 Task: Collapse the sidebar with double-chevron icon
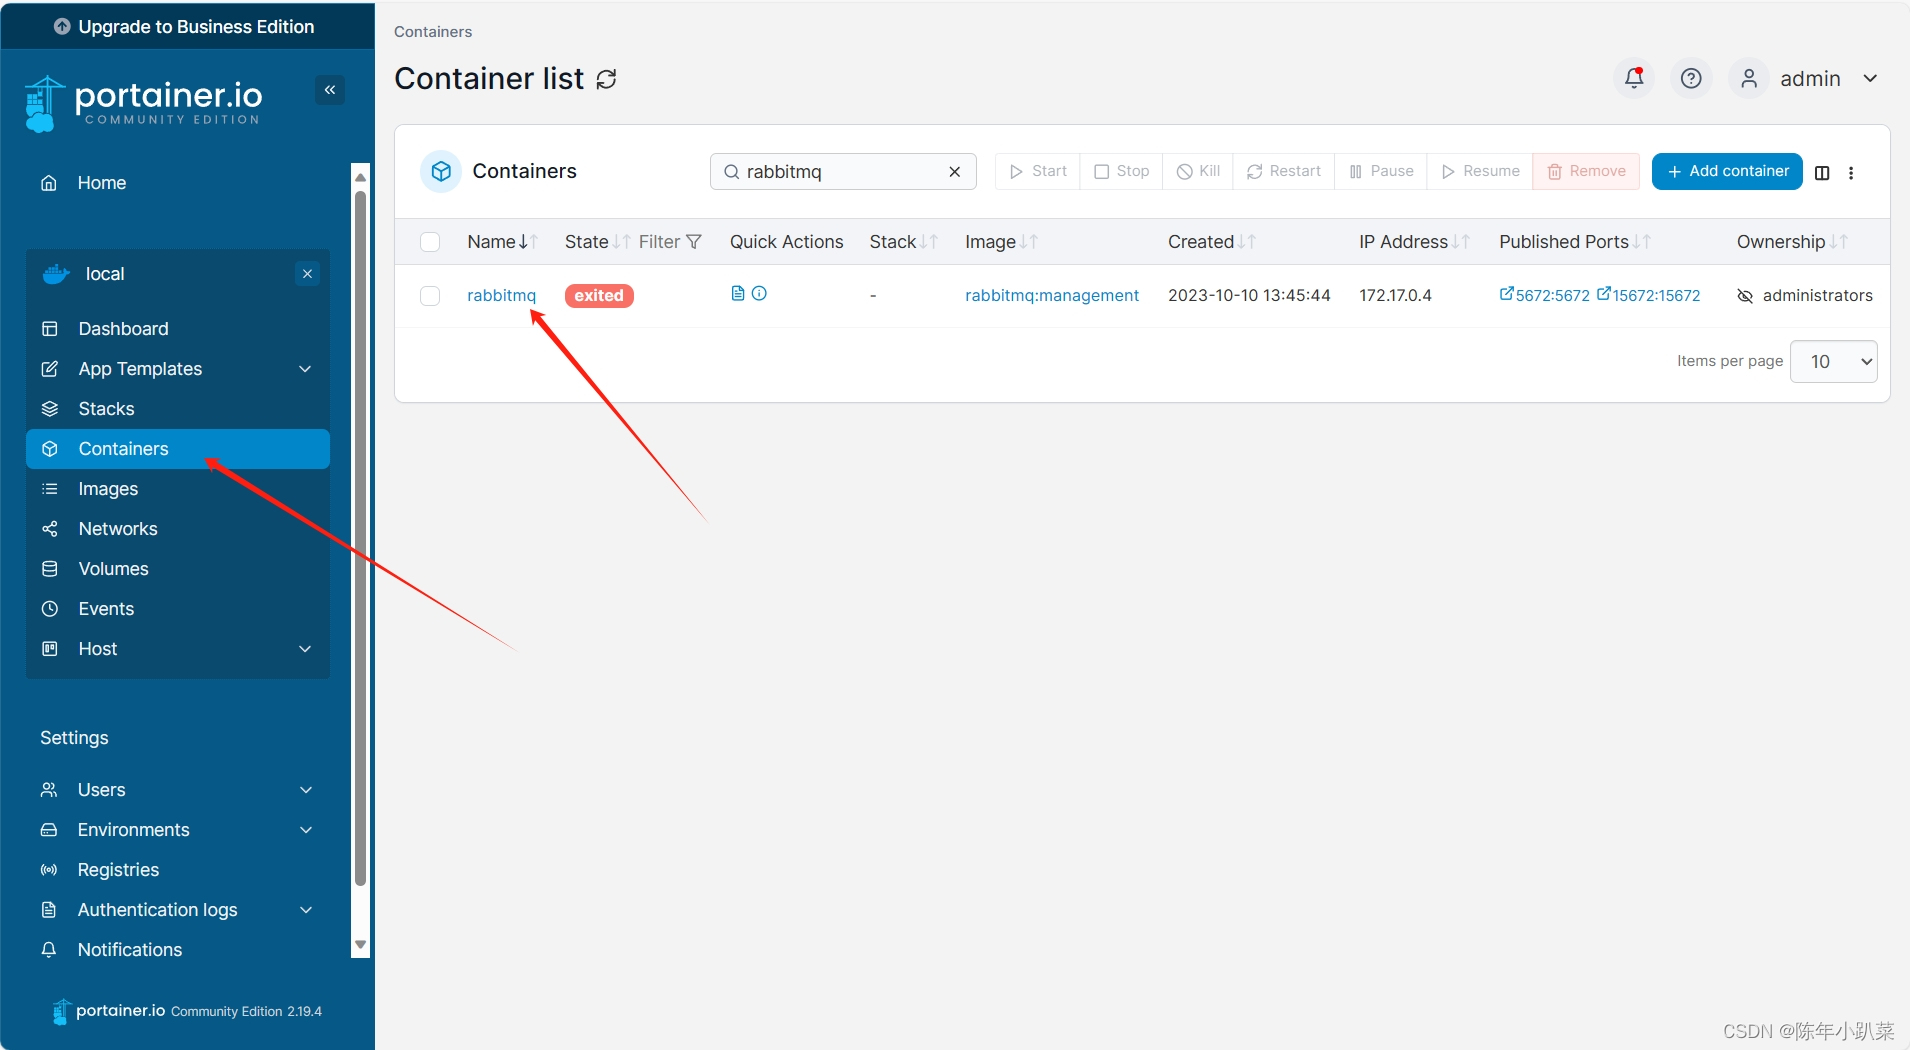pyautogui.click(x=330, y=90)
